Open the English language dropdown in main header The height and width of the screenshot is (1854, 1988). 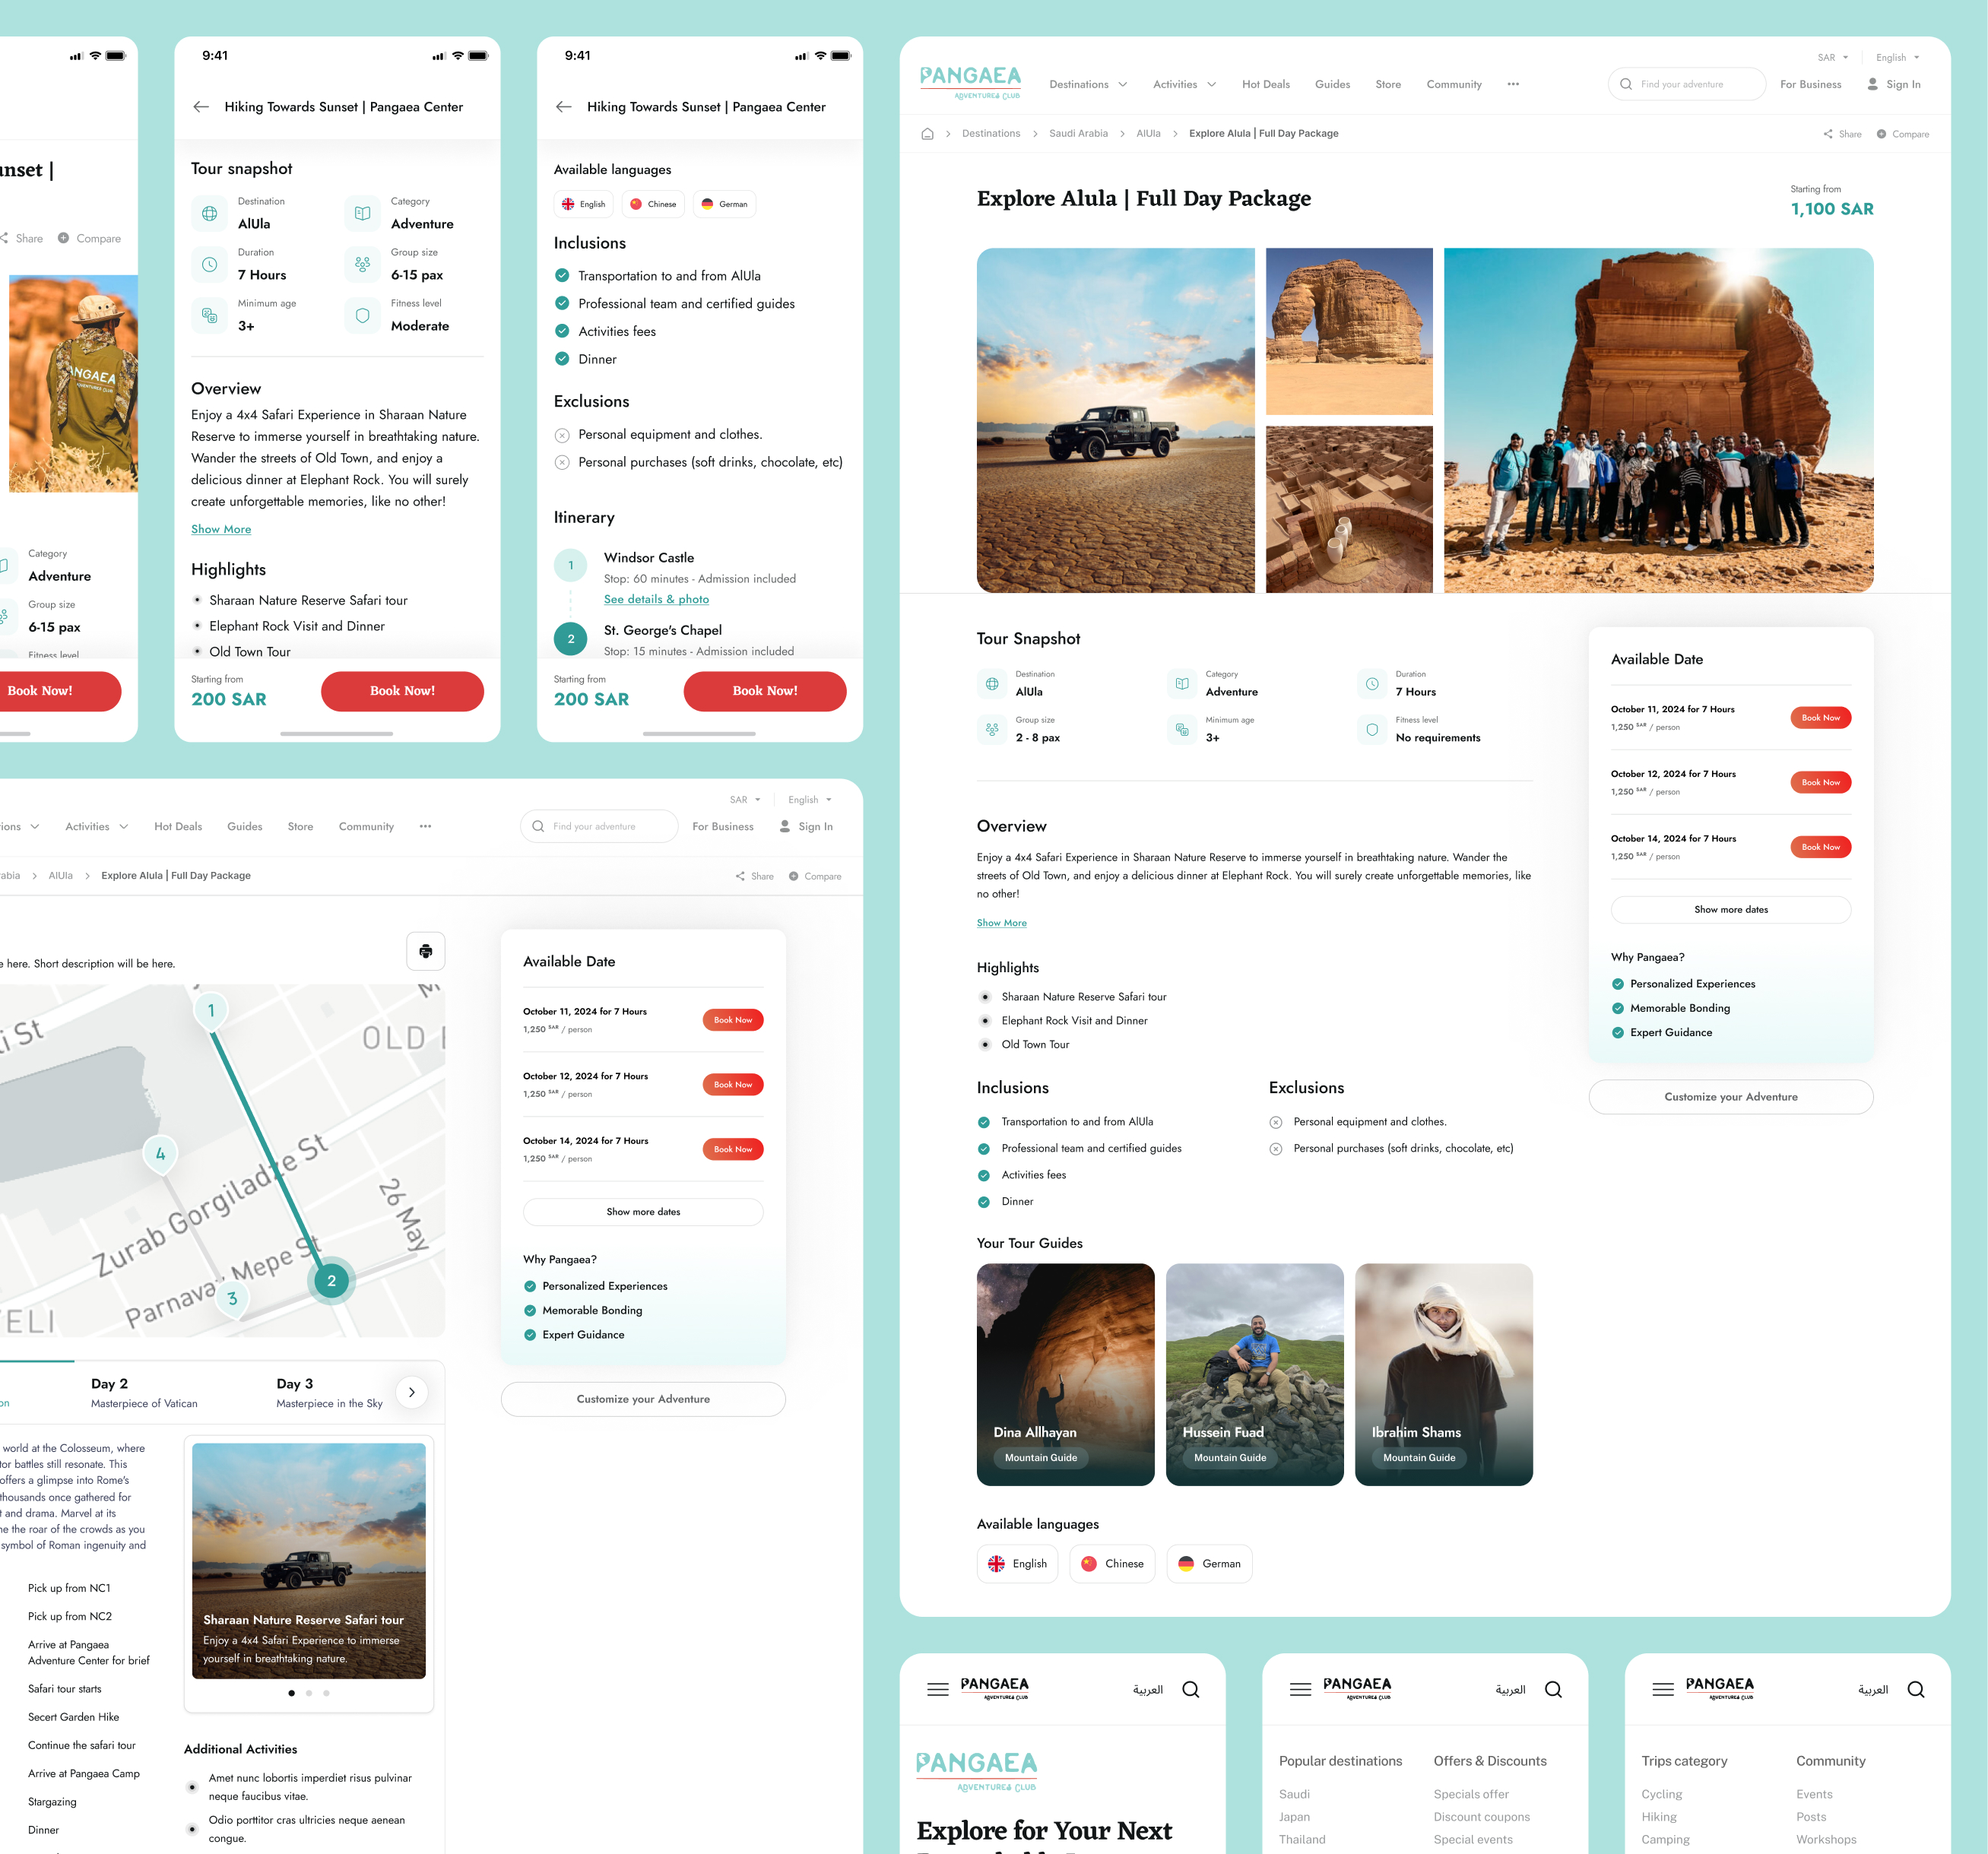click(x=1897, y=58)
